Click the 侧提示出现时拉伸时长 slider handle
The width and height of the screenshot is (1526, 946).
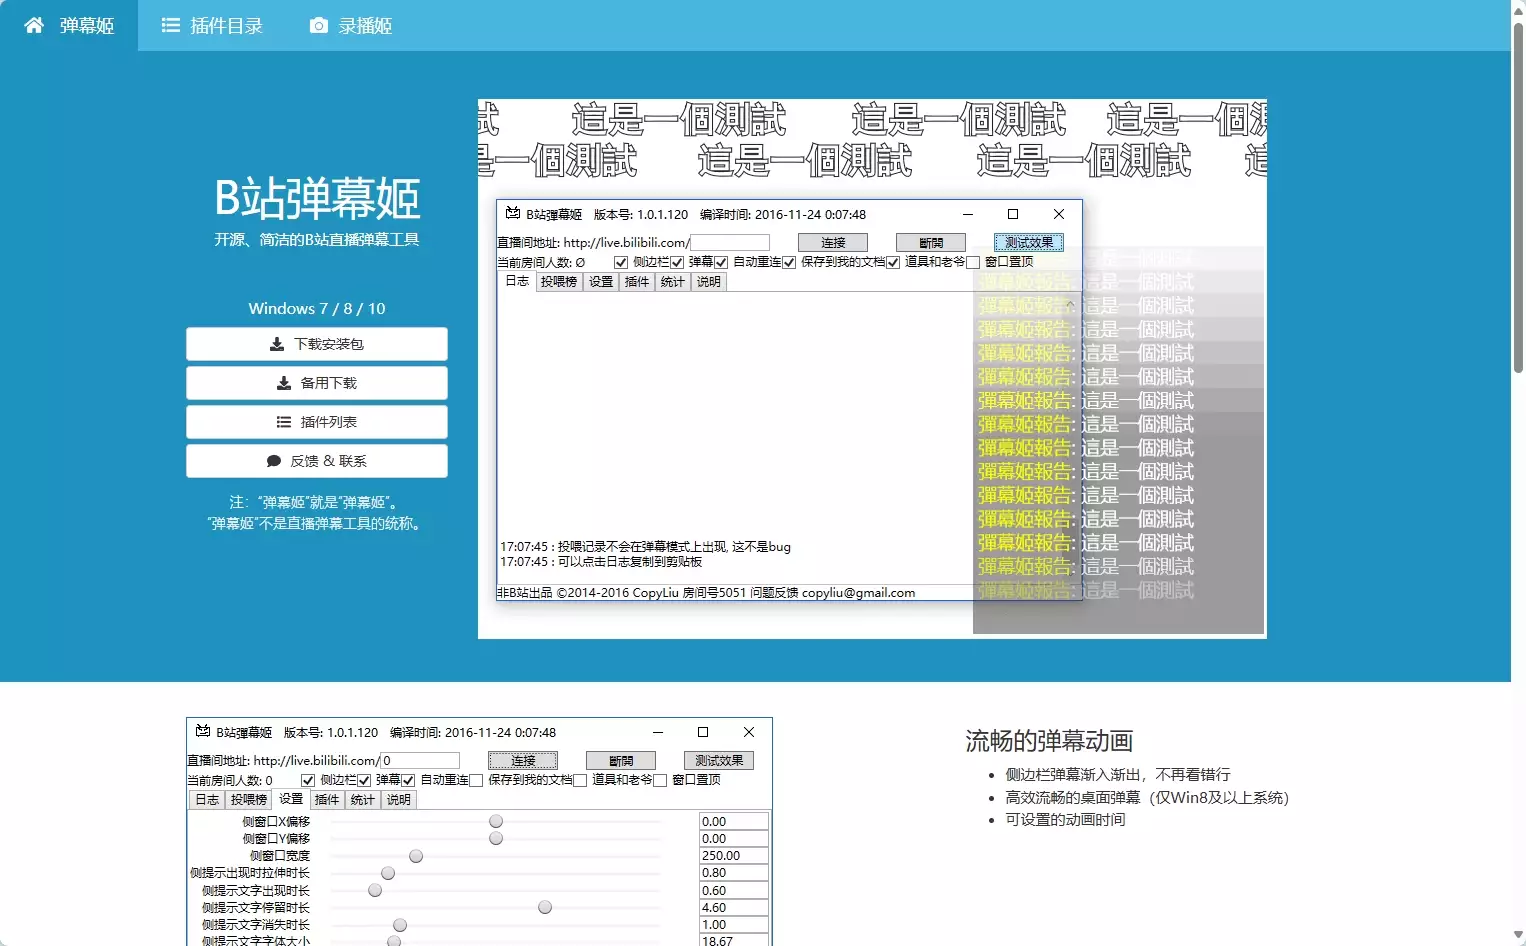pyautogui.click(x=388, y=873)
